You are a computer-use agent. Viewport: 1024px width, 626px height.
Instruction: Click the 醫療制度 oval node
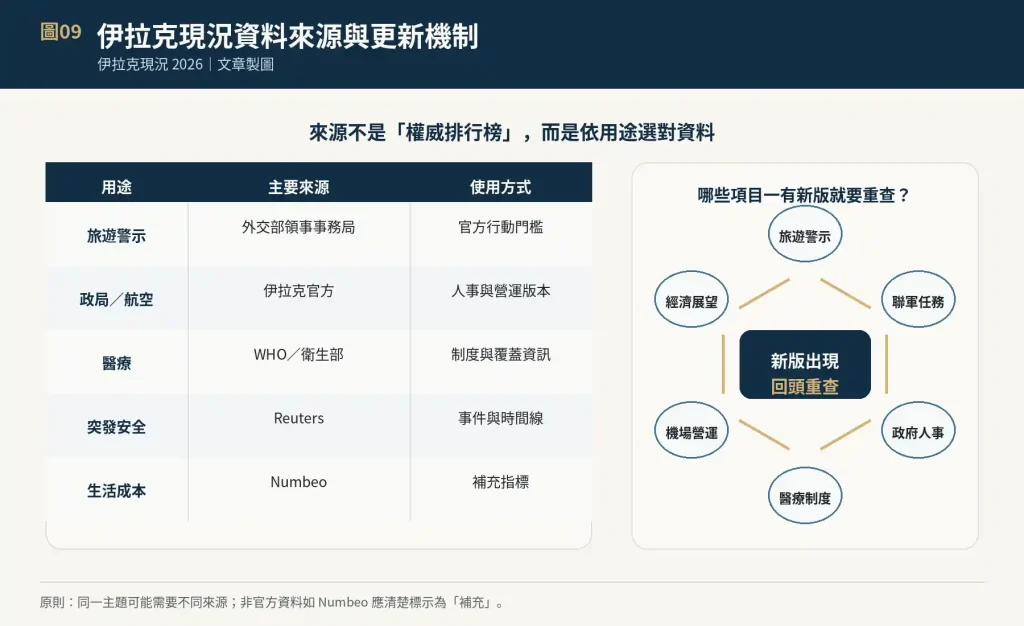[x=805, y=496]
